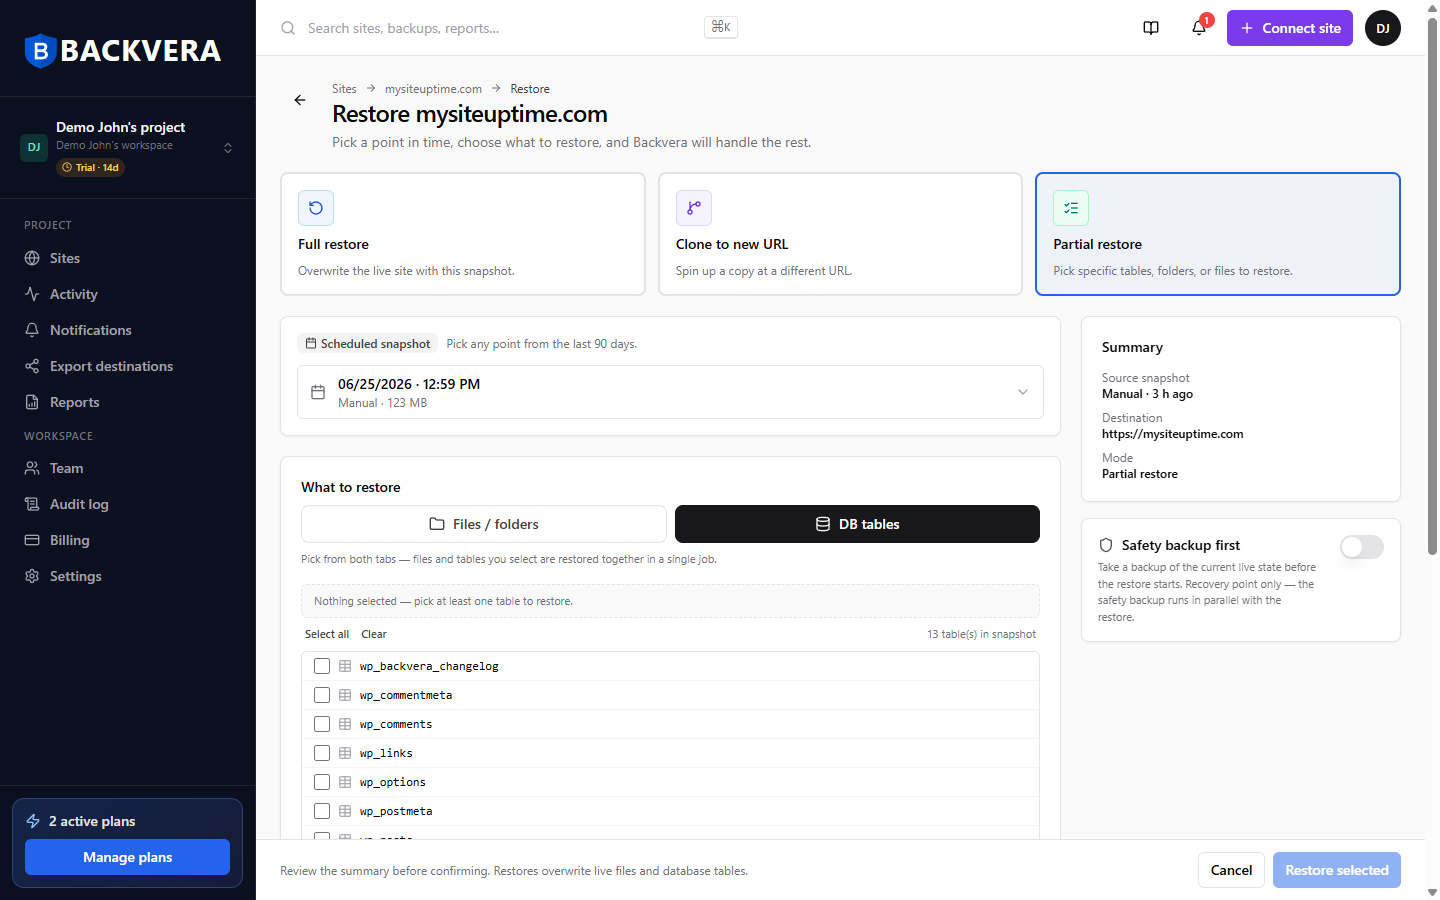
Task: Check the wp_backvera_changelog table
Action: (322, 666)
